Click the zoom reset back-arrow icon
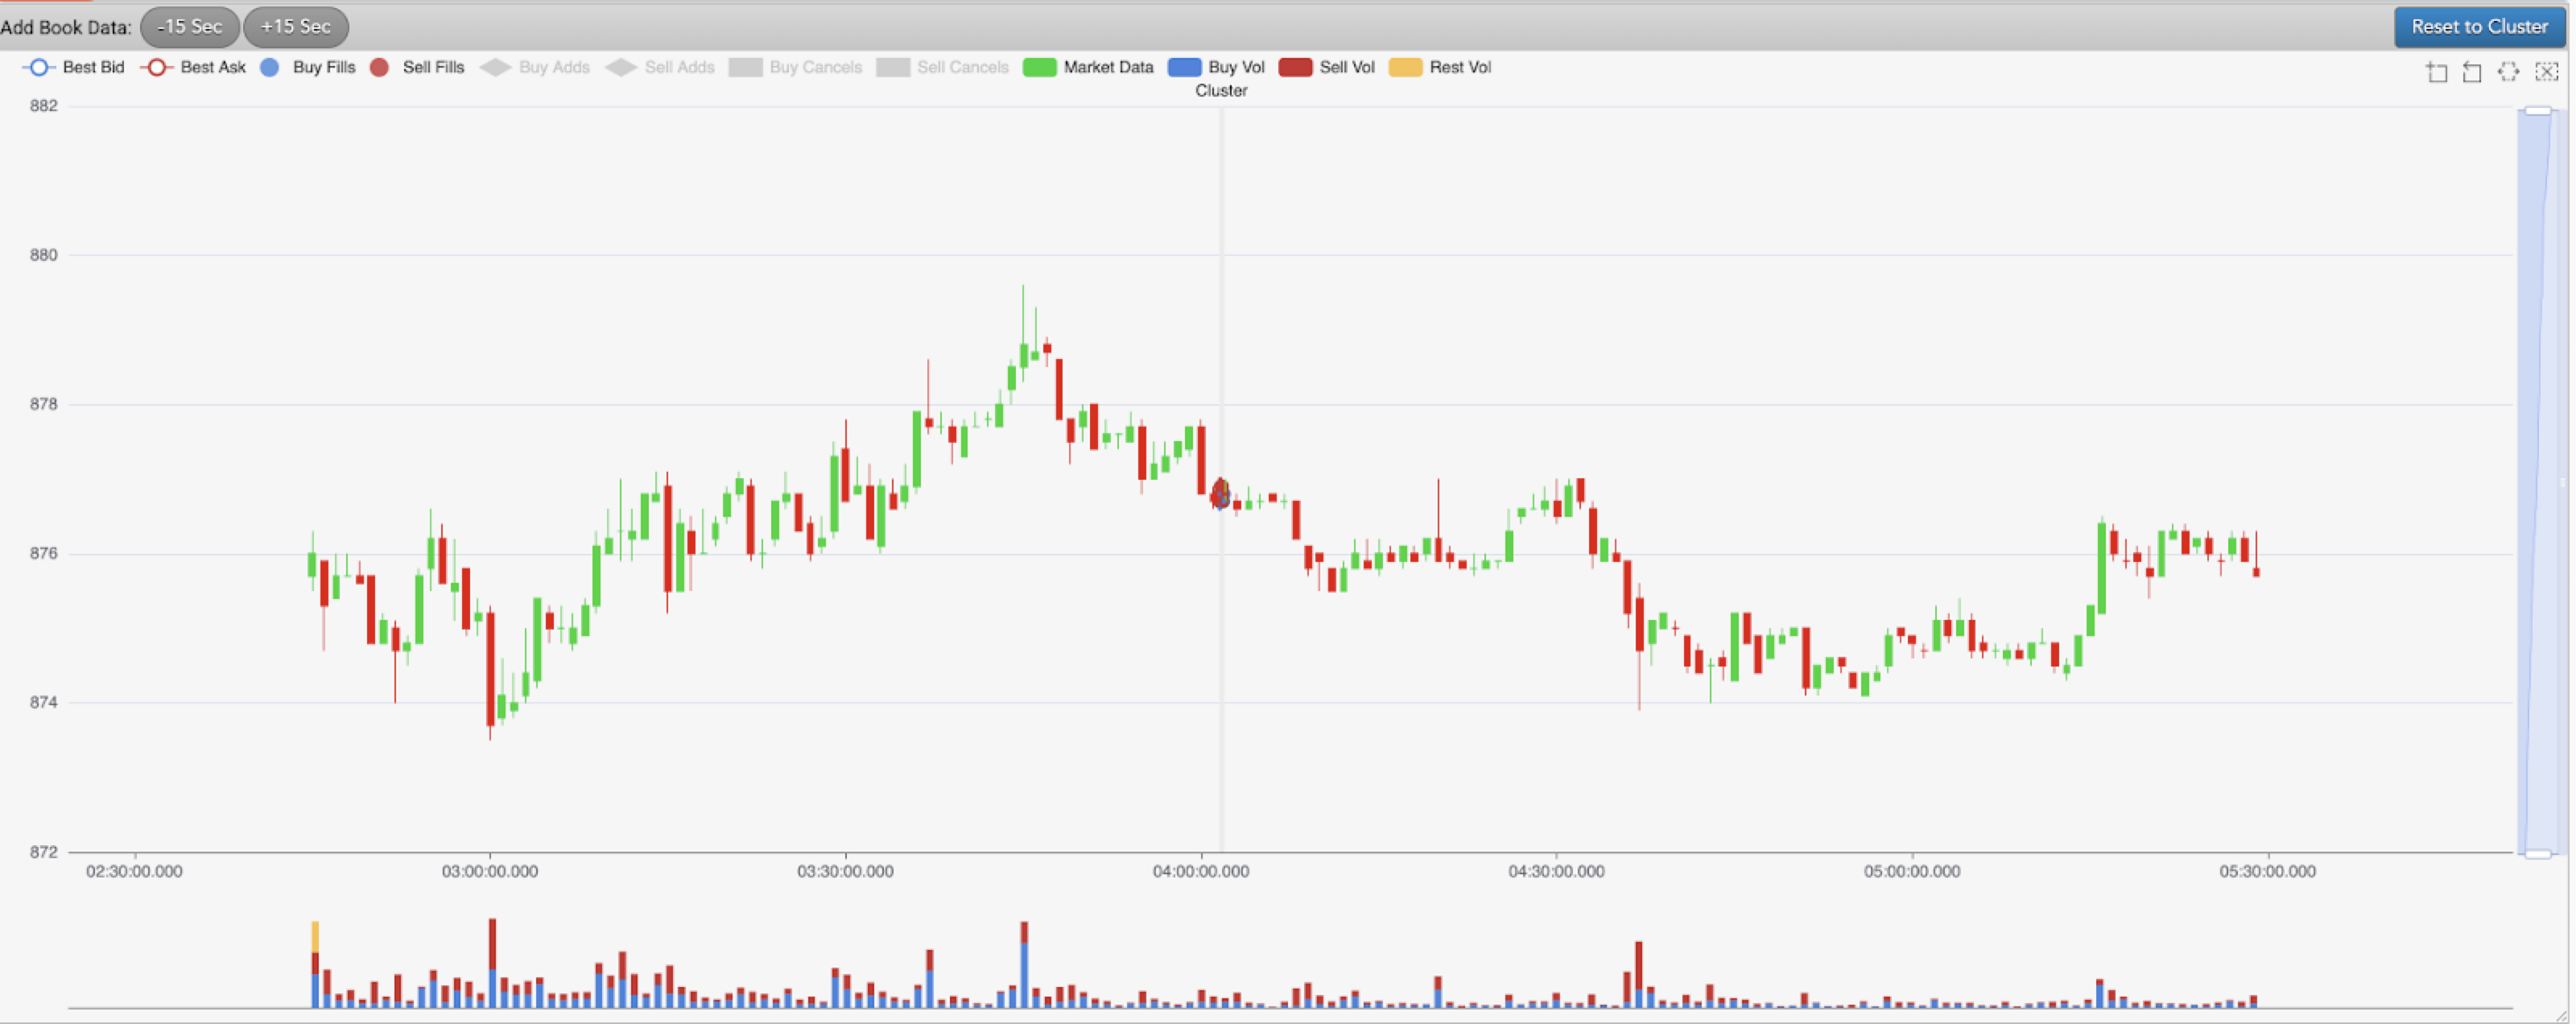The width and height of the screenshot is (2576, 1024). [2472, 72]
